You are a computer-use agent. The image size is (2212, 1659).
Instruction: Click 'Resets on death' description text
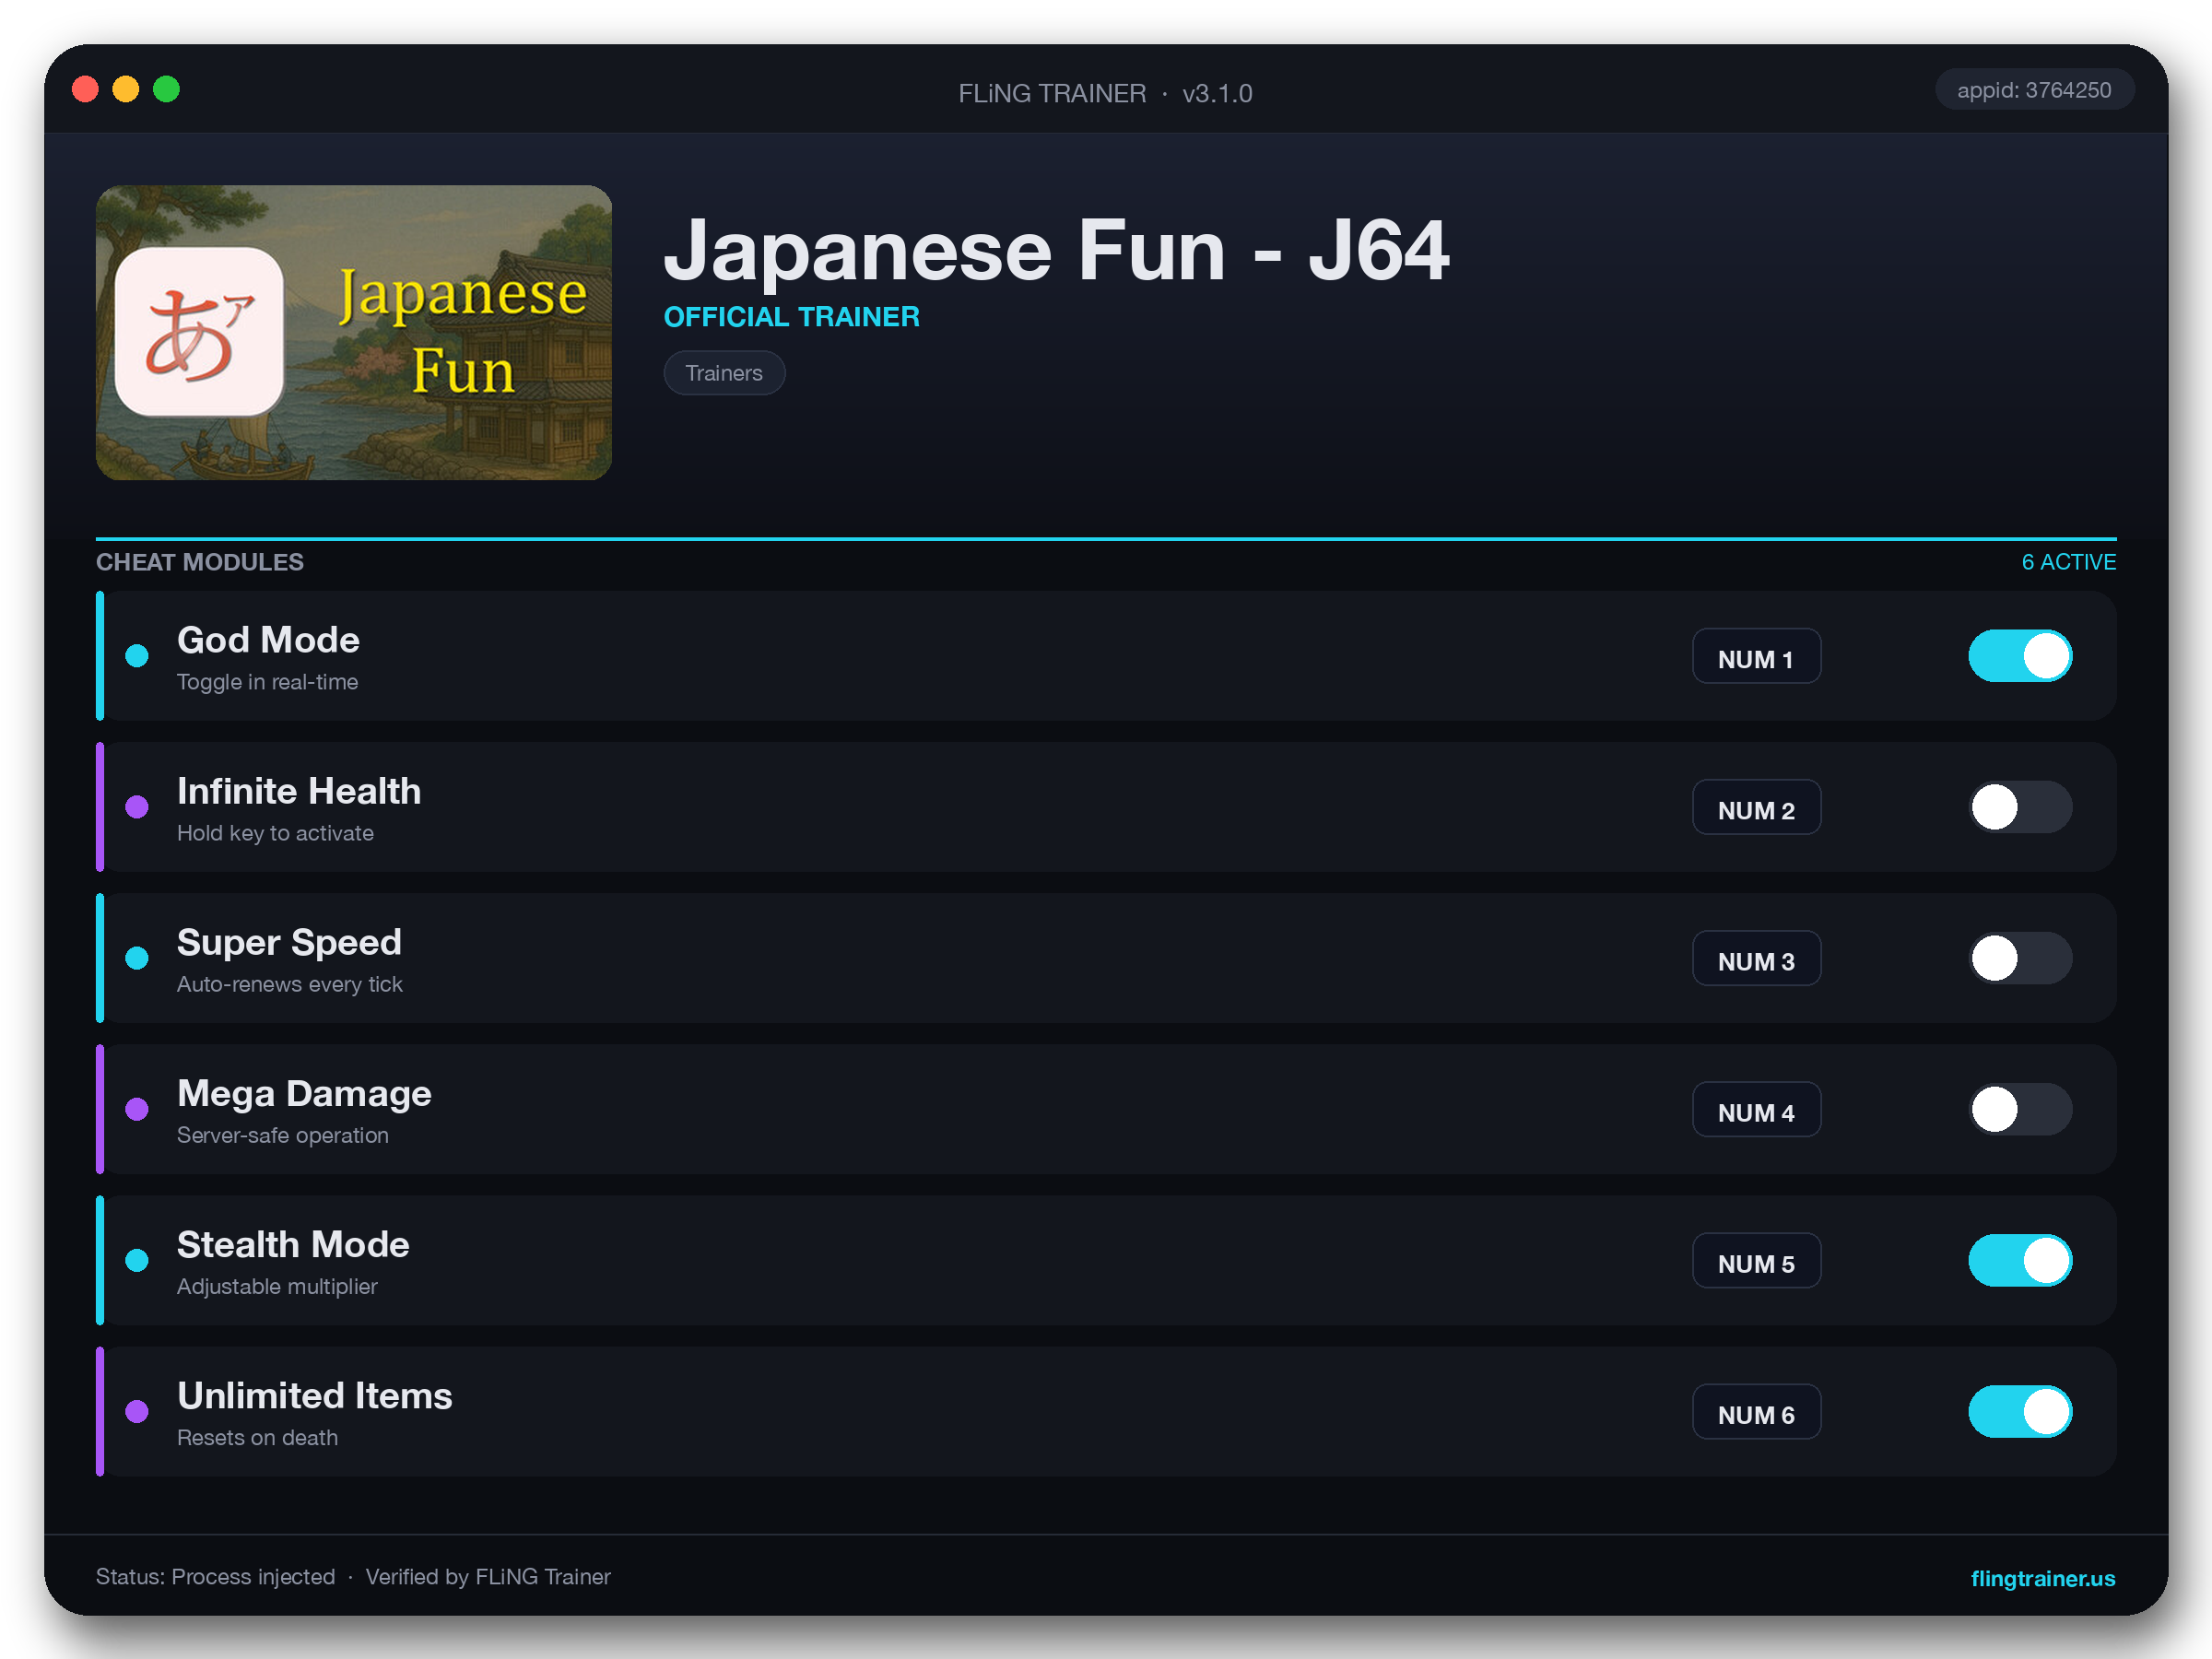(x=257, y=1437)
